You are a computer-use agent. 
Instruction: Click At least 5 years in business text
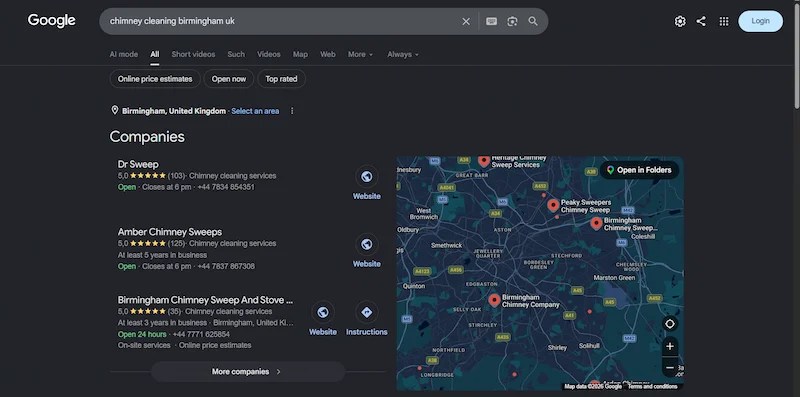click(x=162, y=255)
